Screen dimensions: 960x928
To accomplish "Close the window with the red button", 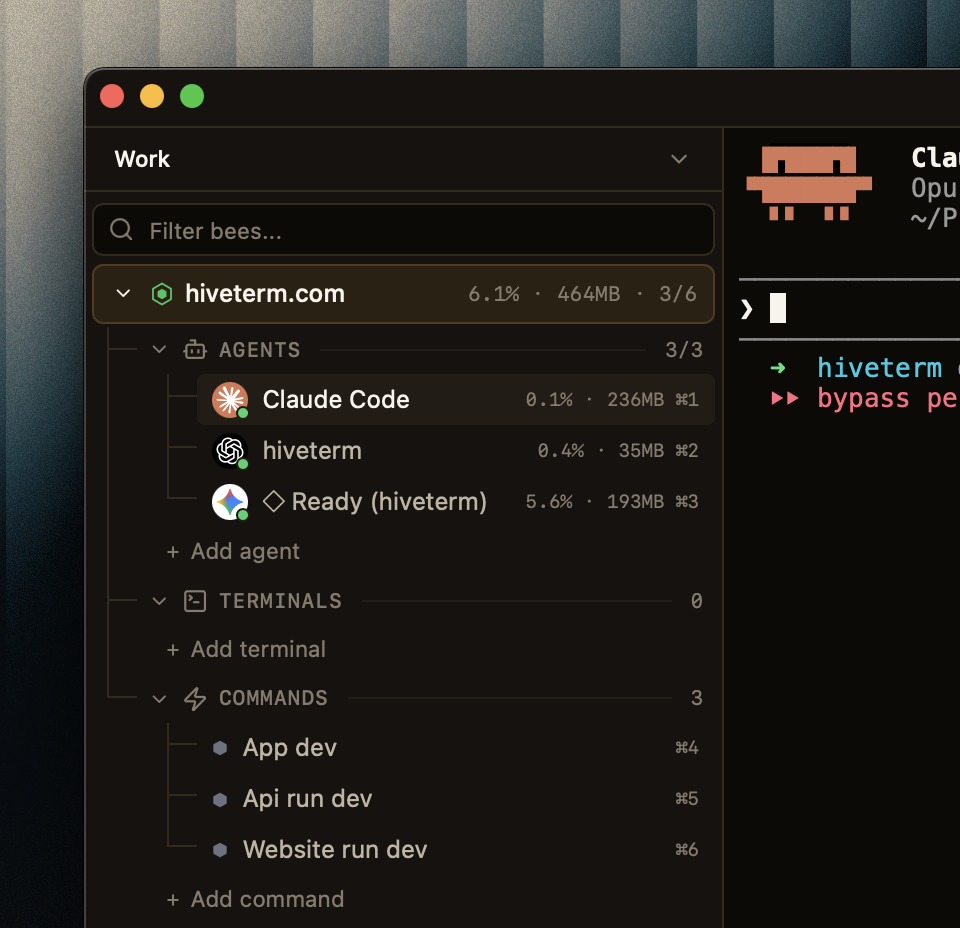I will pyautogui.click(x=112, y=96).
